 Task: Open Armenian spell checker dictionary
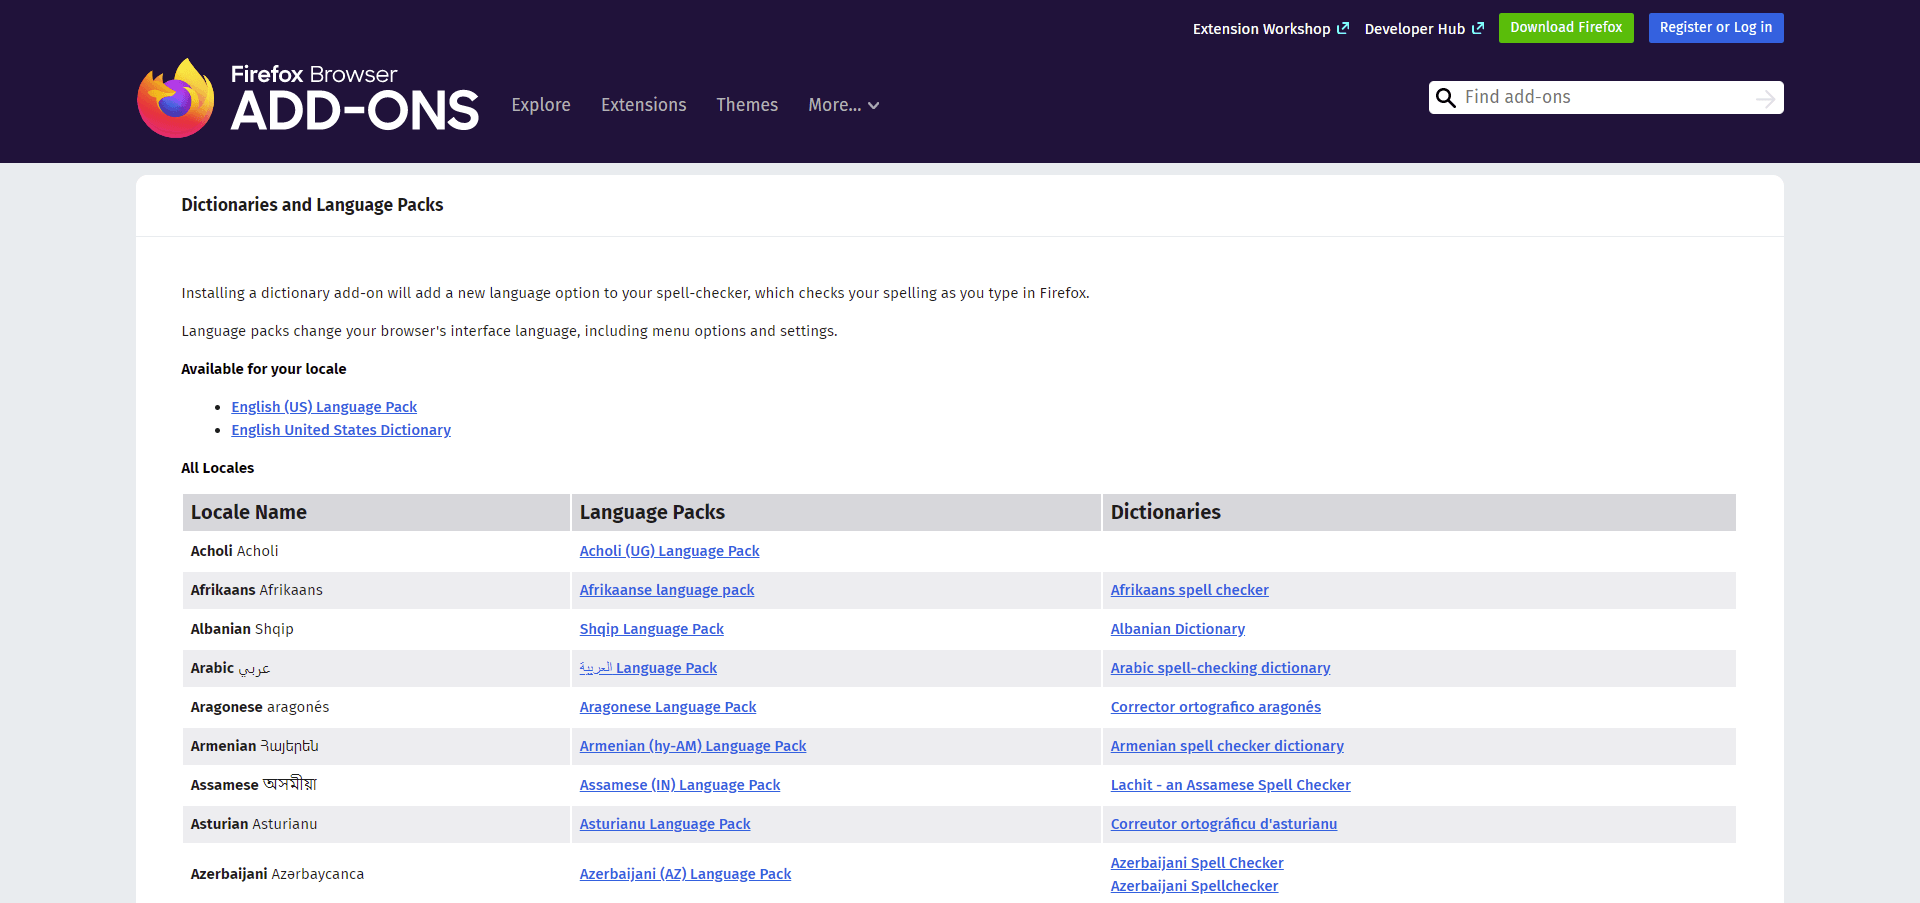[1227, 746]
